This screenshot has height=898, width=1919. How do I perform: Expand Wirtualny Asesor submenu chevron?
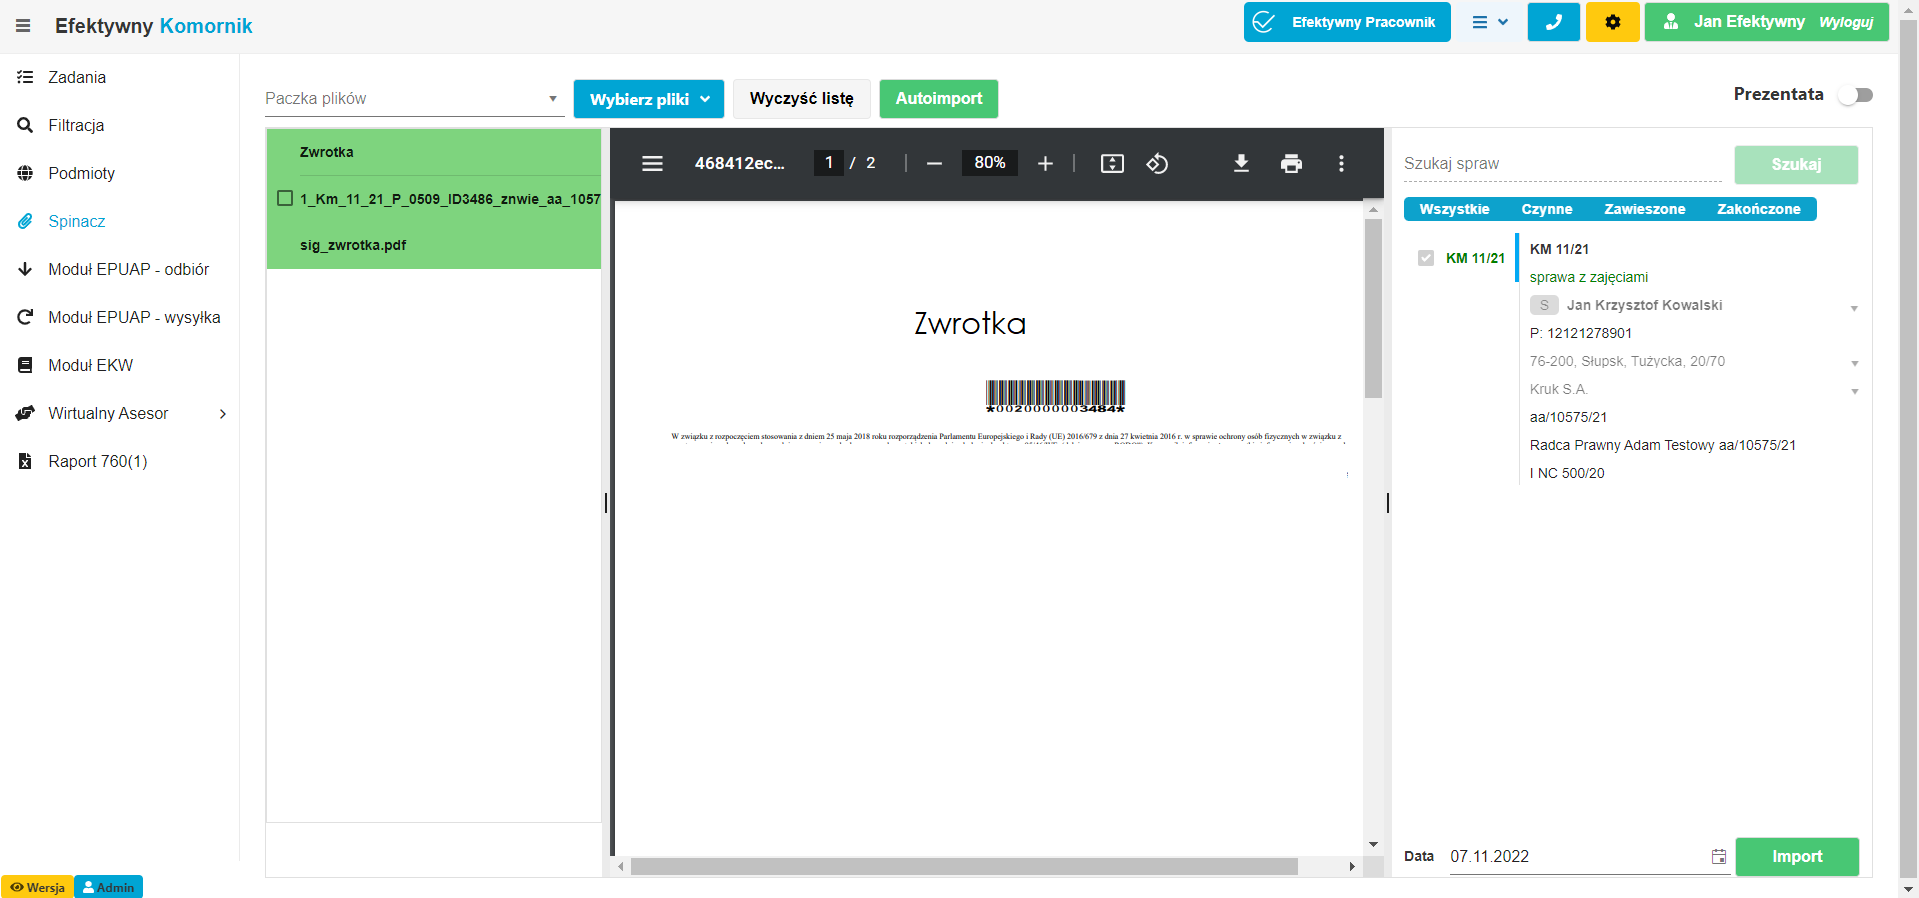click(x=222, y=414)
